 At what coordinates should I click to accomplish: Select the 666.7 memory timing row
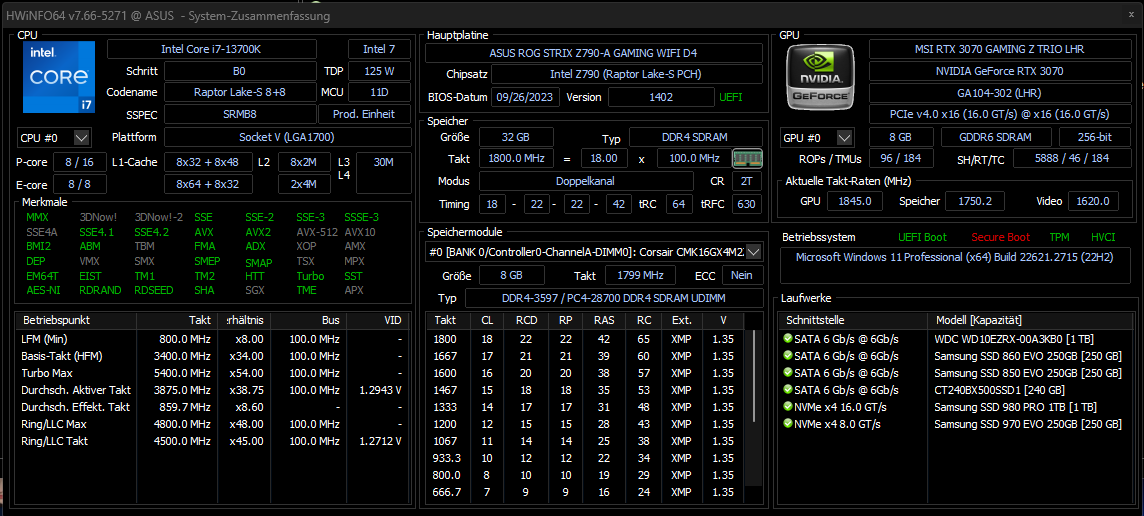(x=587, y=492)
